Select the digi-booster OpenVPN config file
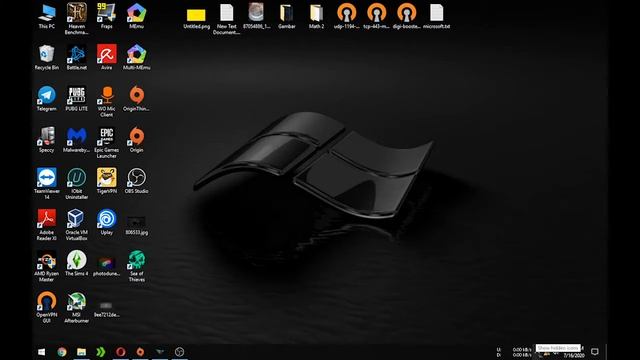This screenshot has width=640, height=360. pyautogui.click(x=407, y=16)
